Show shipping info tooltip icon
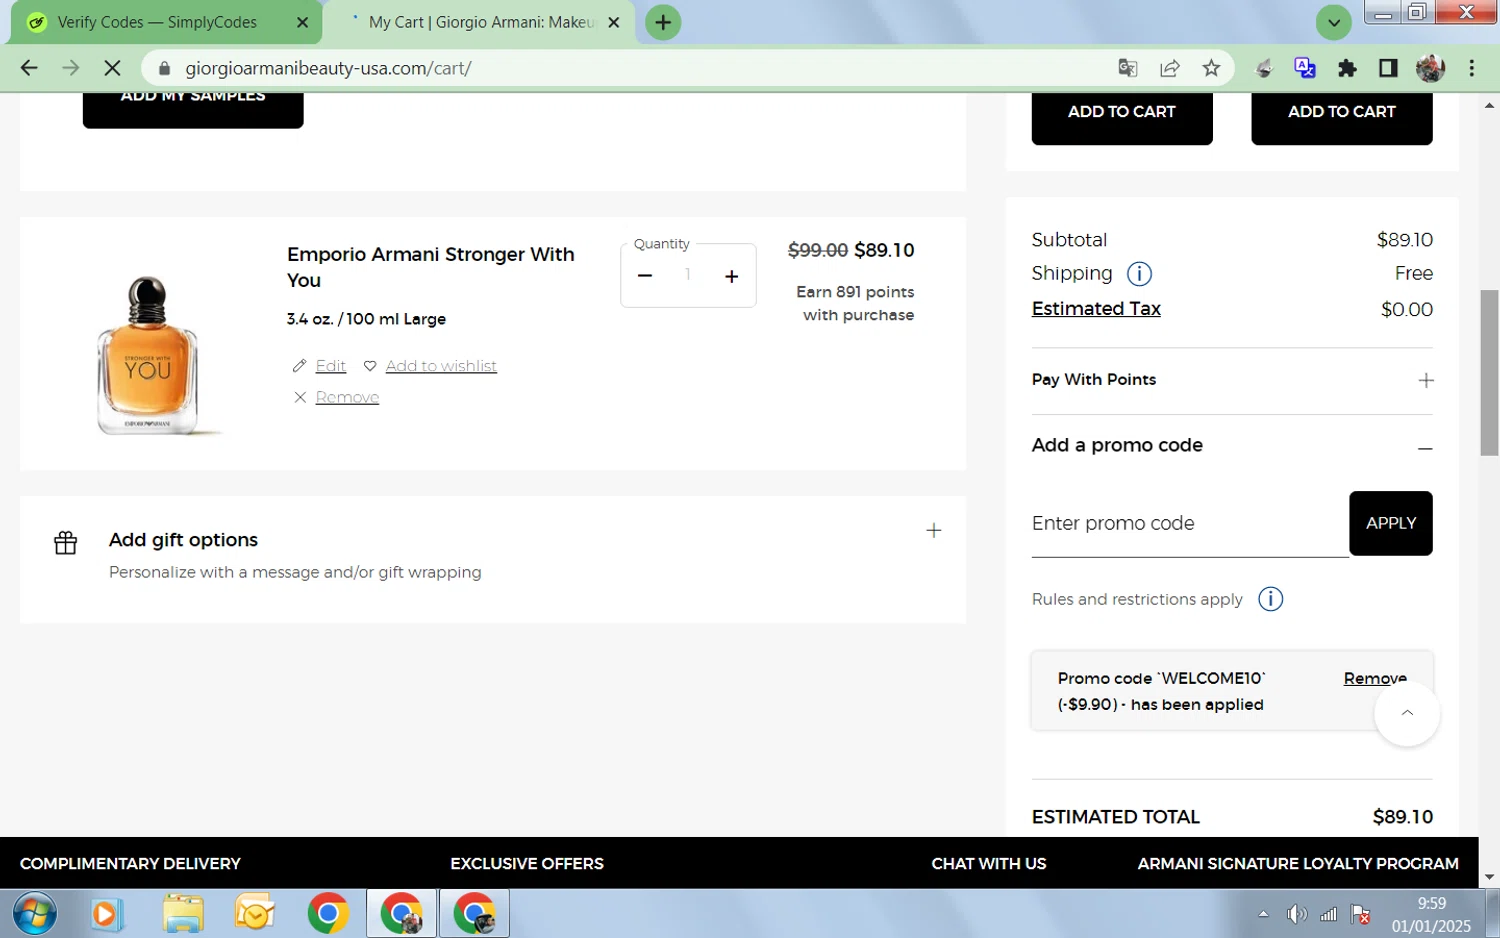 point(1139,273)
